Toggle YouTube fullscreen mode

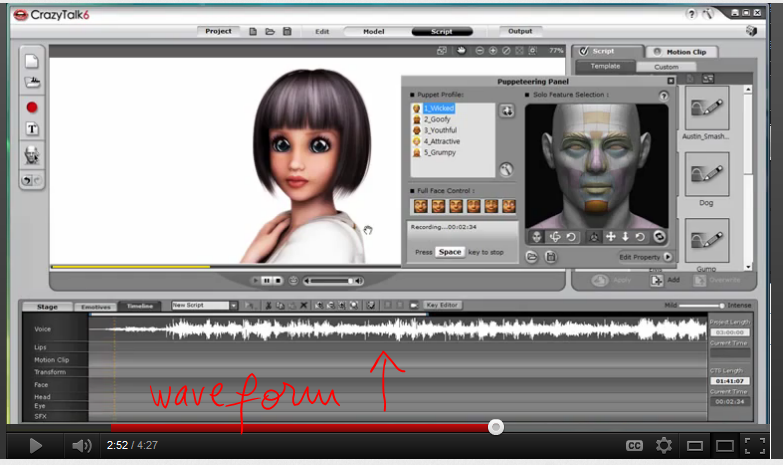756,445
